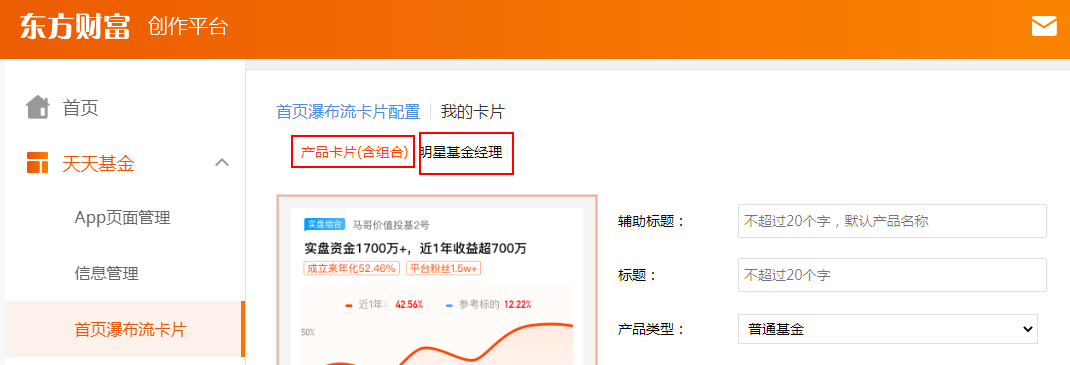Open 信息管理 menu item
This screenshot has height=365, width=1070.
point(106,274)
